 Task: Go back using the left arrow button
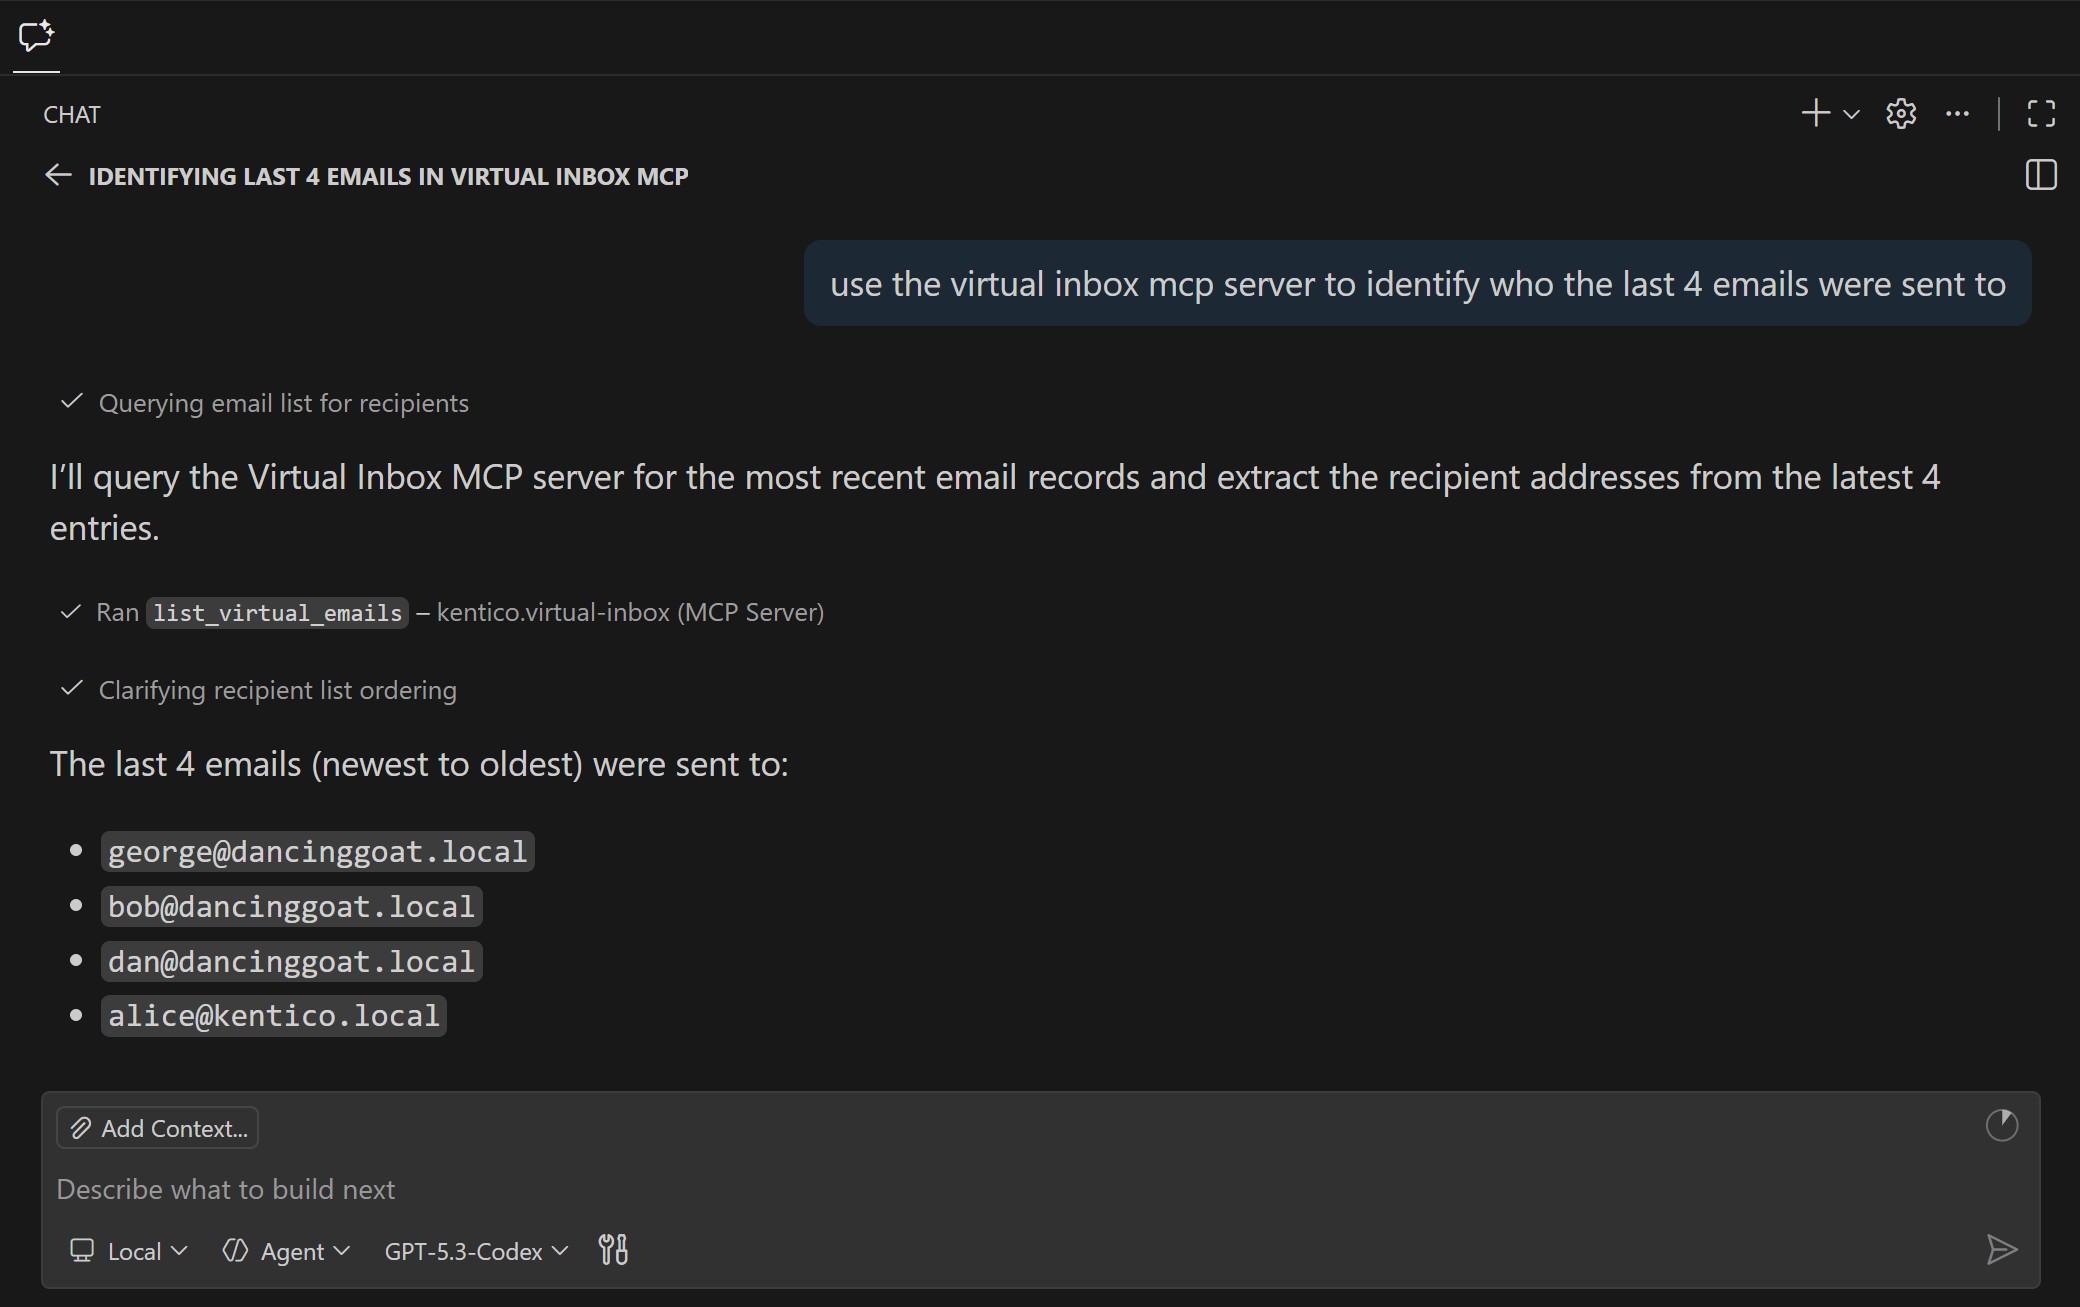[58, 175]
